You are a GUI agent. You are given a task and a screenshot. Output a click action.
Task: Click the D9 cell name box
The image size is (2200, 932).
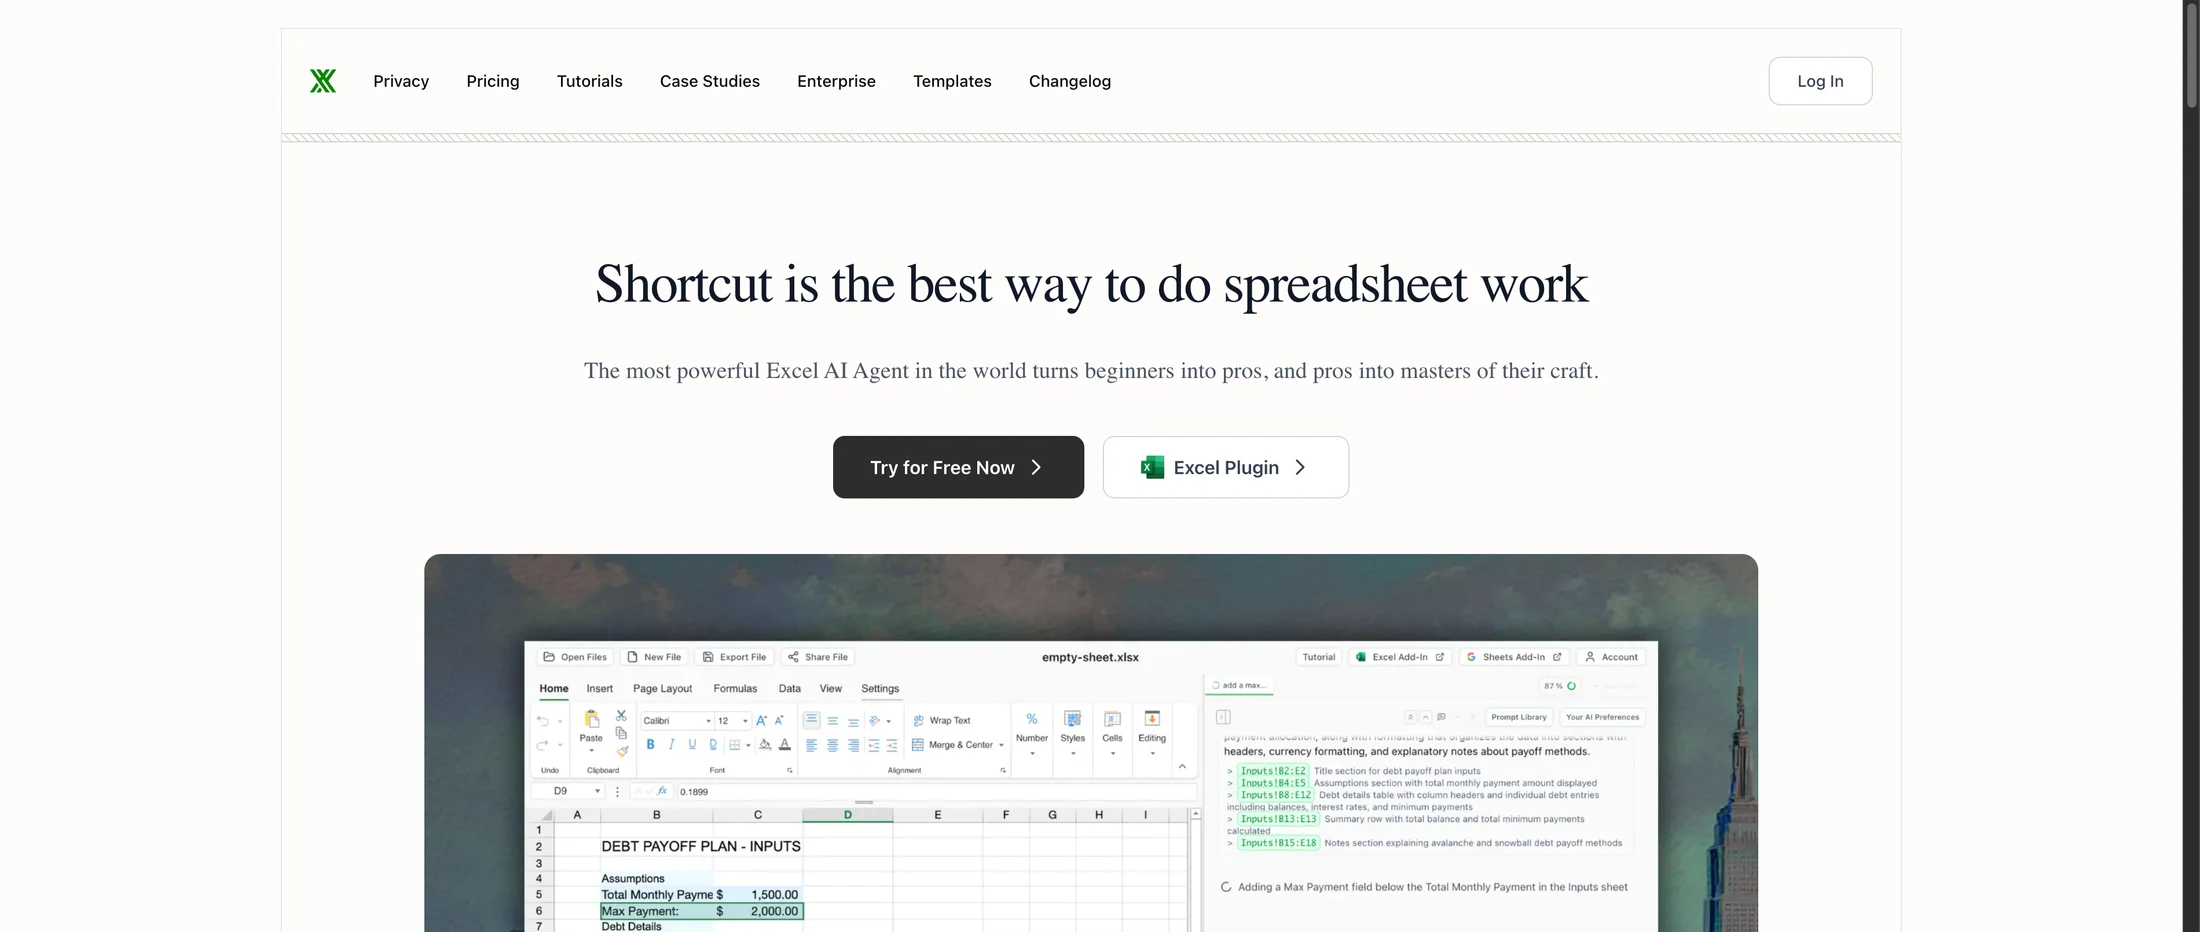567,791
